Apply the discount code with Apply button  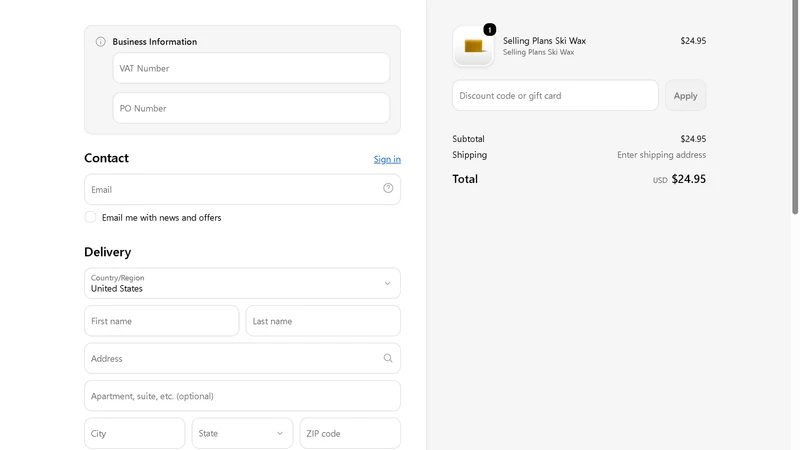click(x=685, y=95)
